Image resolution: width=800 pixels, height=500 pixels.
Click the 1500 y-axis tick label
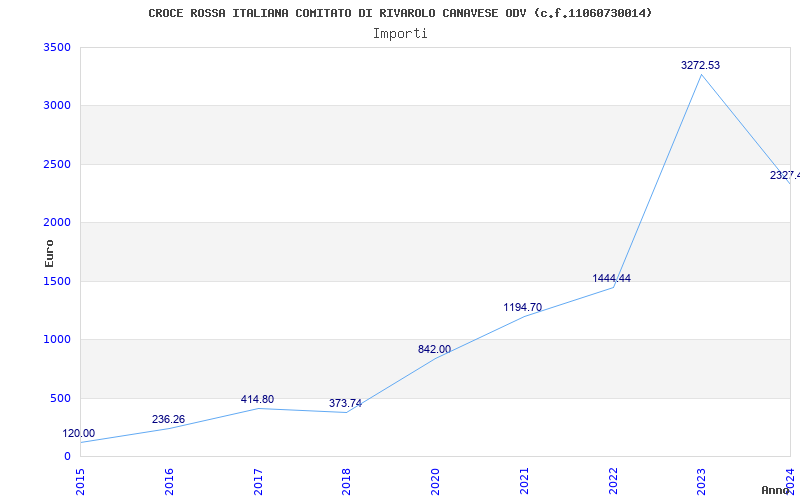(57, 281)
